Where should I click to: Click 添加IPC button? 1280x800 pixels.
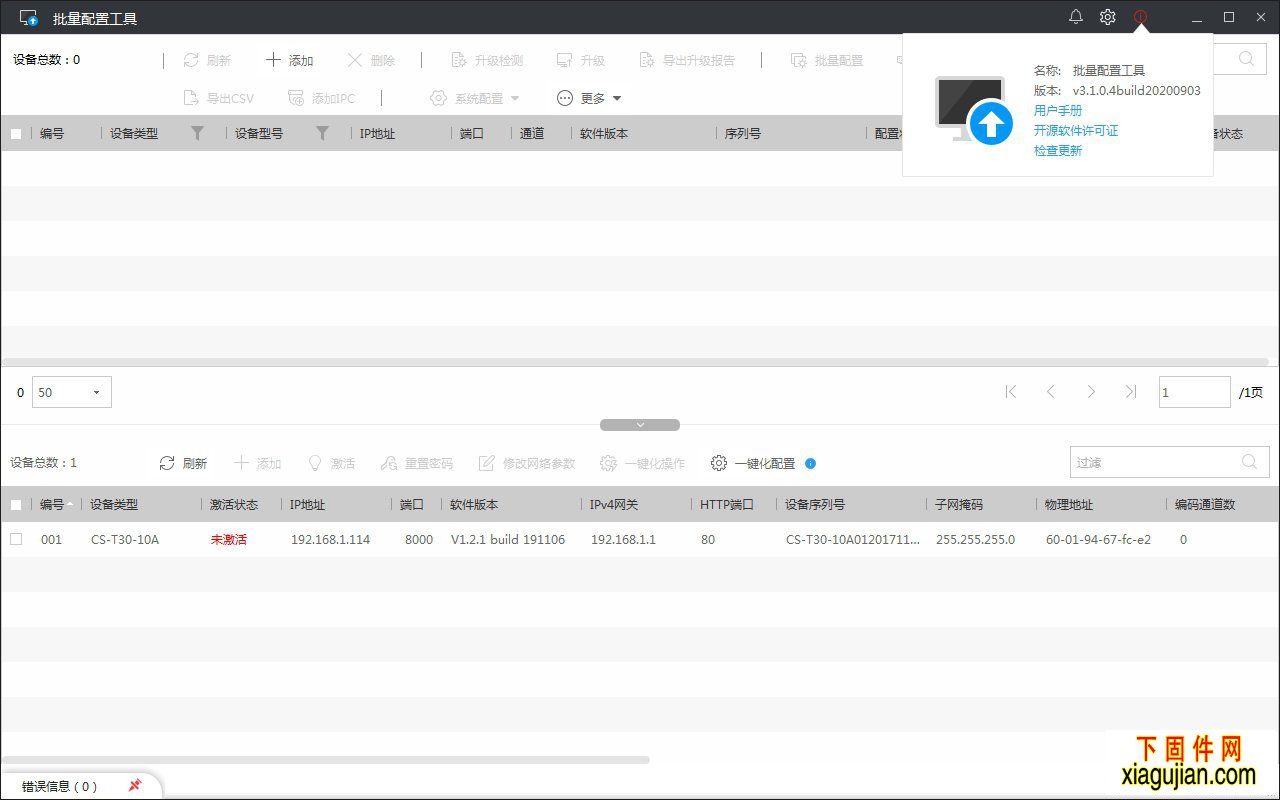click(321, 98)
